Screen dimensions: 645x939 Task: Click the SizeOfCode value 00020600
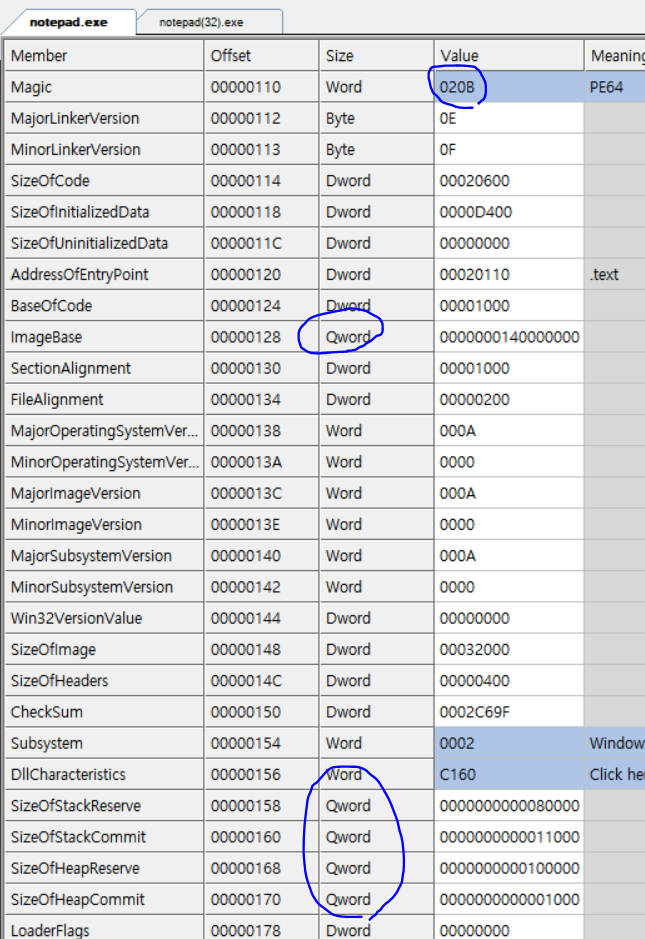(509, 181)
